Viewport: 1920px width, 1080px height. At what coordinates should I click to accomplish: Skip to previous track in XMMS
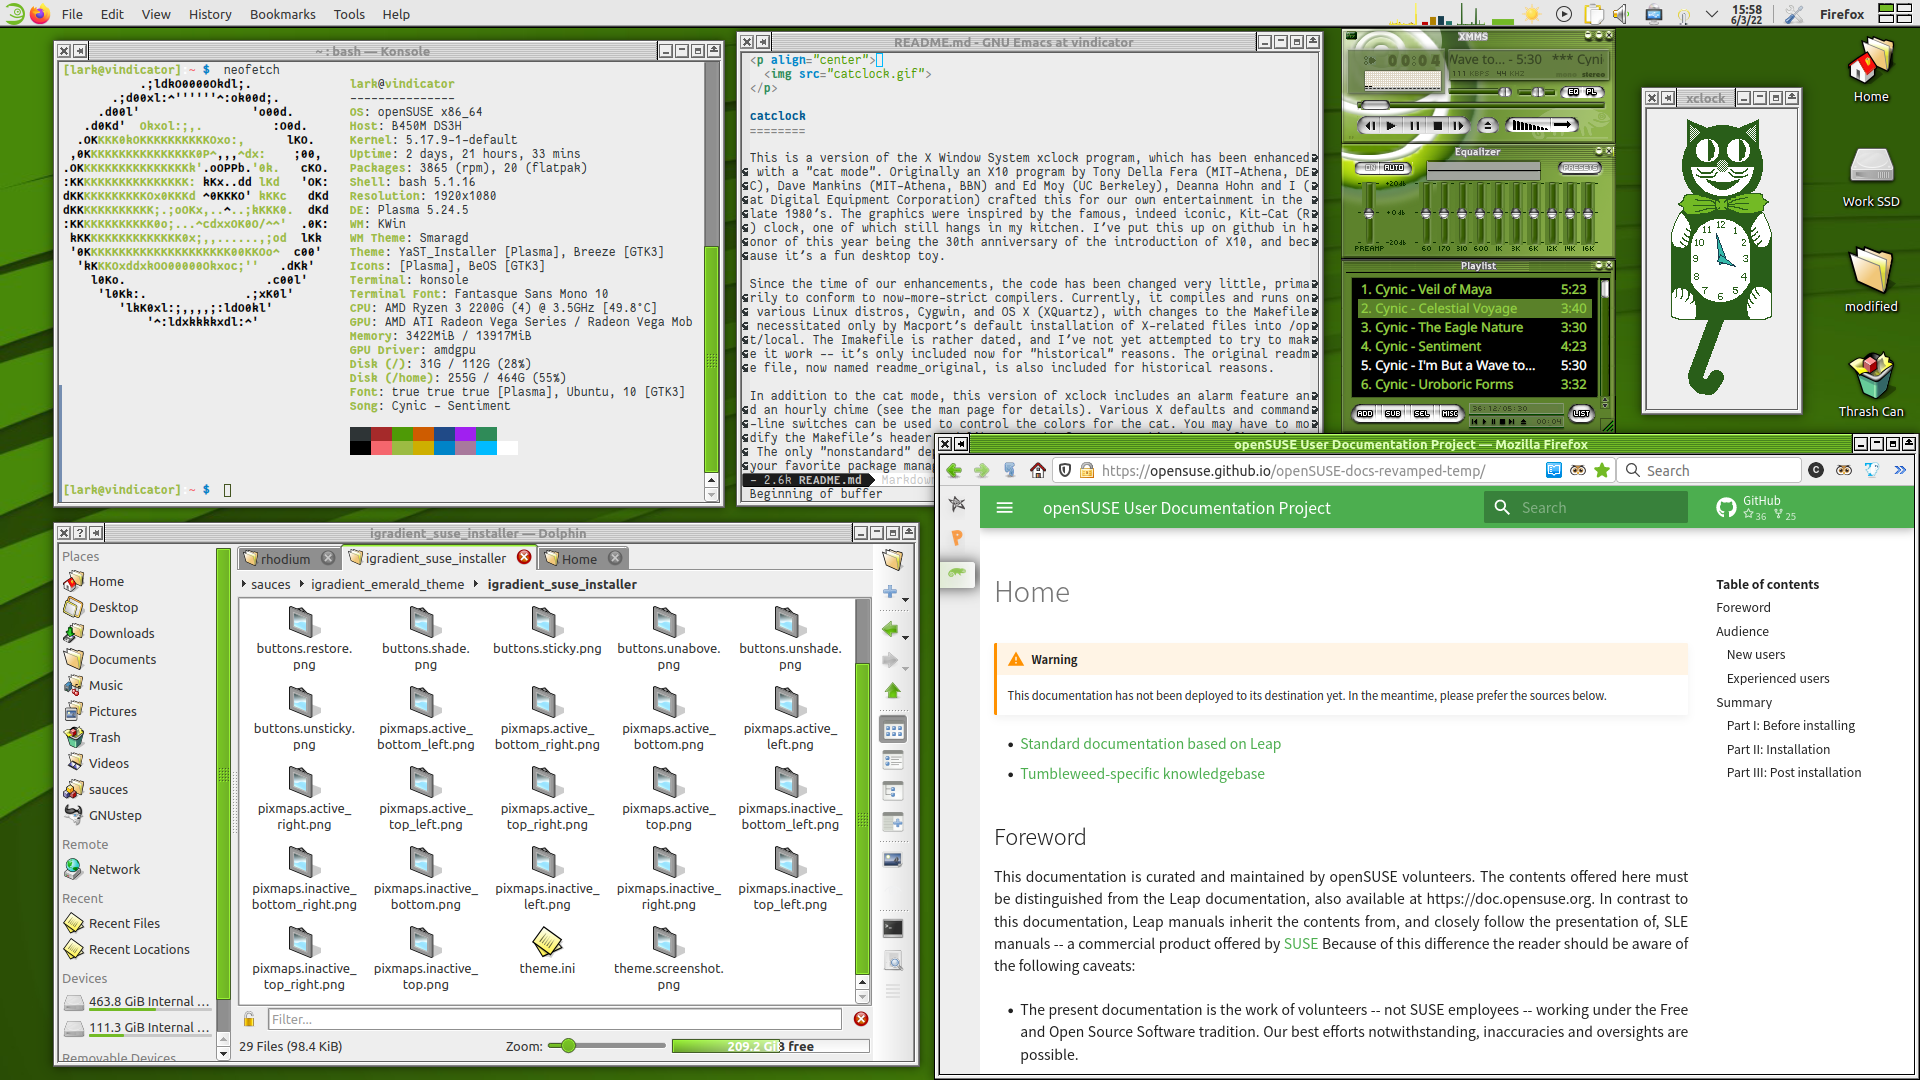1370,125
